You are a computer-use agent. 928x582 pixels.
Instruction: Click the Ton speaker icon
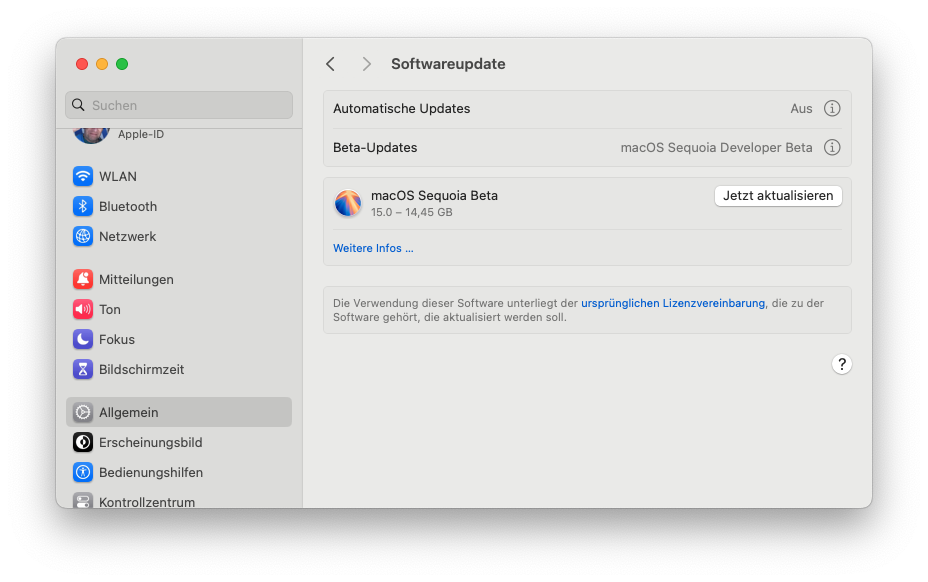[83, 309]
